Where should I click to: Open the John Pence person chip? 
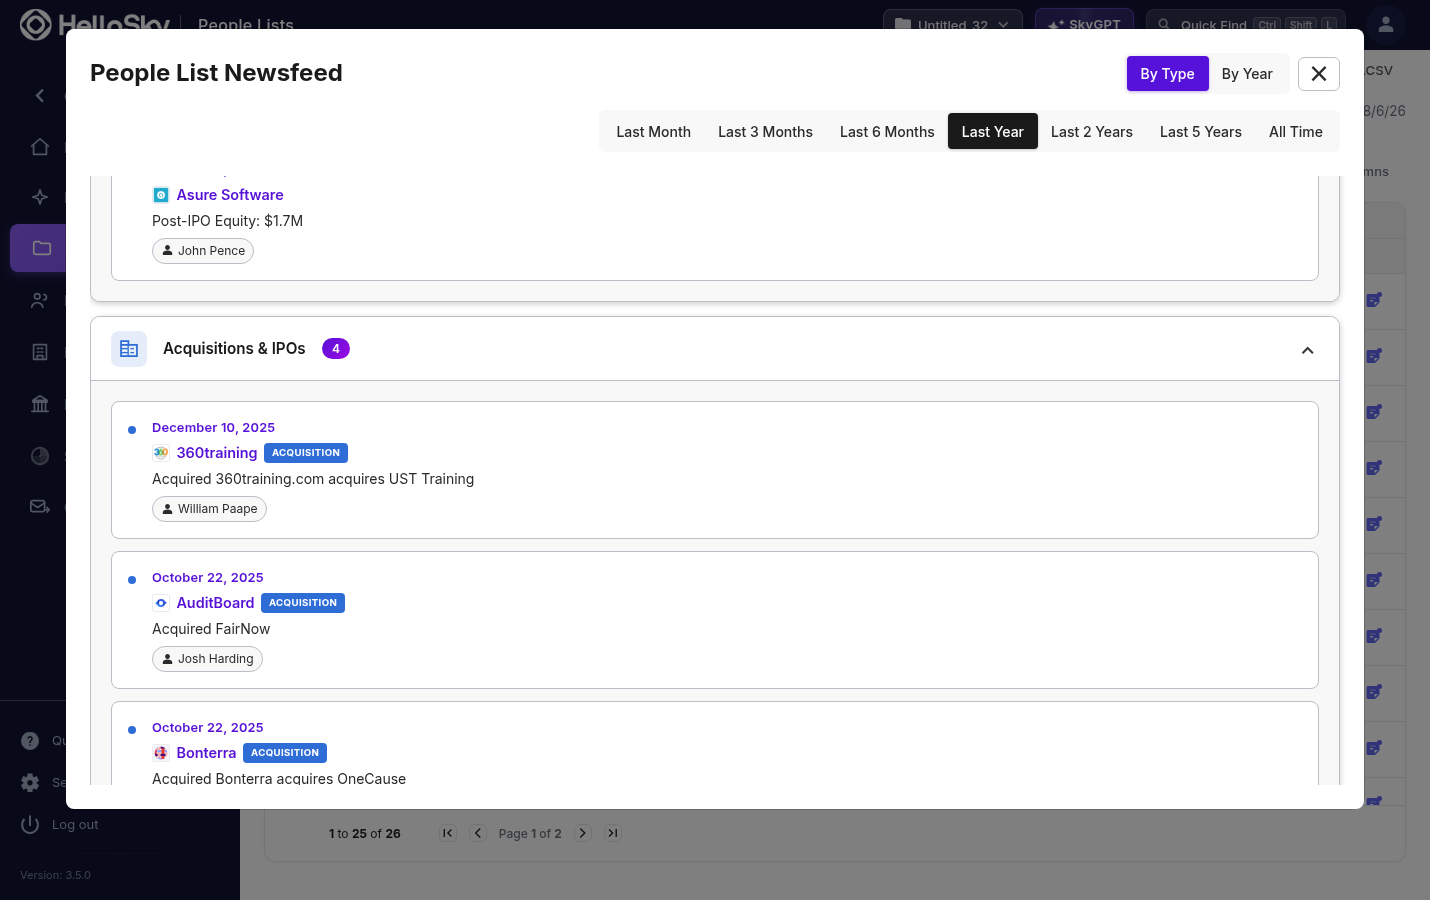[203, 251]
